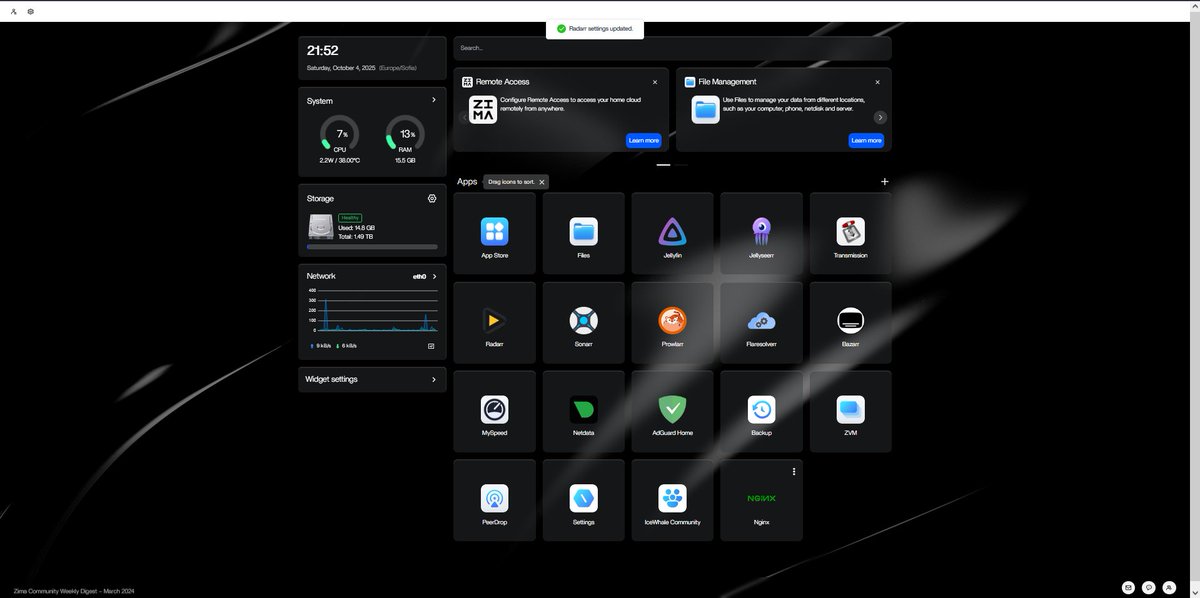The height and width of the screenshot is (598, 1200).
Task: Click the user icon at bottom right
Action: (1169, 587)
